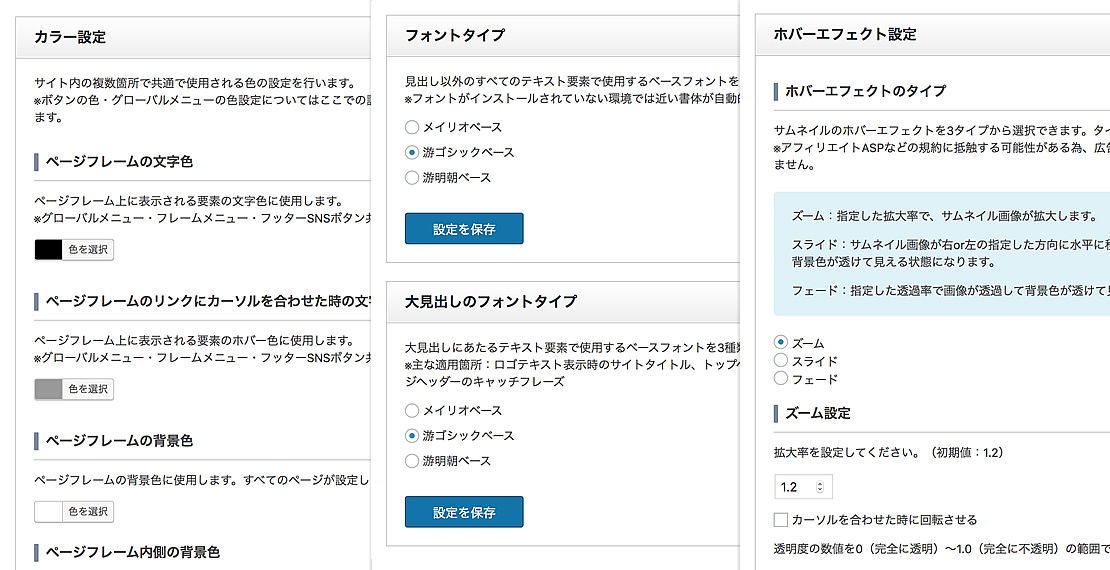Select 游明朝ベース for 大見出しのフォントタイプ
This screenshot has height=570, width=1110.
click(x=412, y=461)
